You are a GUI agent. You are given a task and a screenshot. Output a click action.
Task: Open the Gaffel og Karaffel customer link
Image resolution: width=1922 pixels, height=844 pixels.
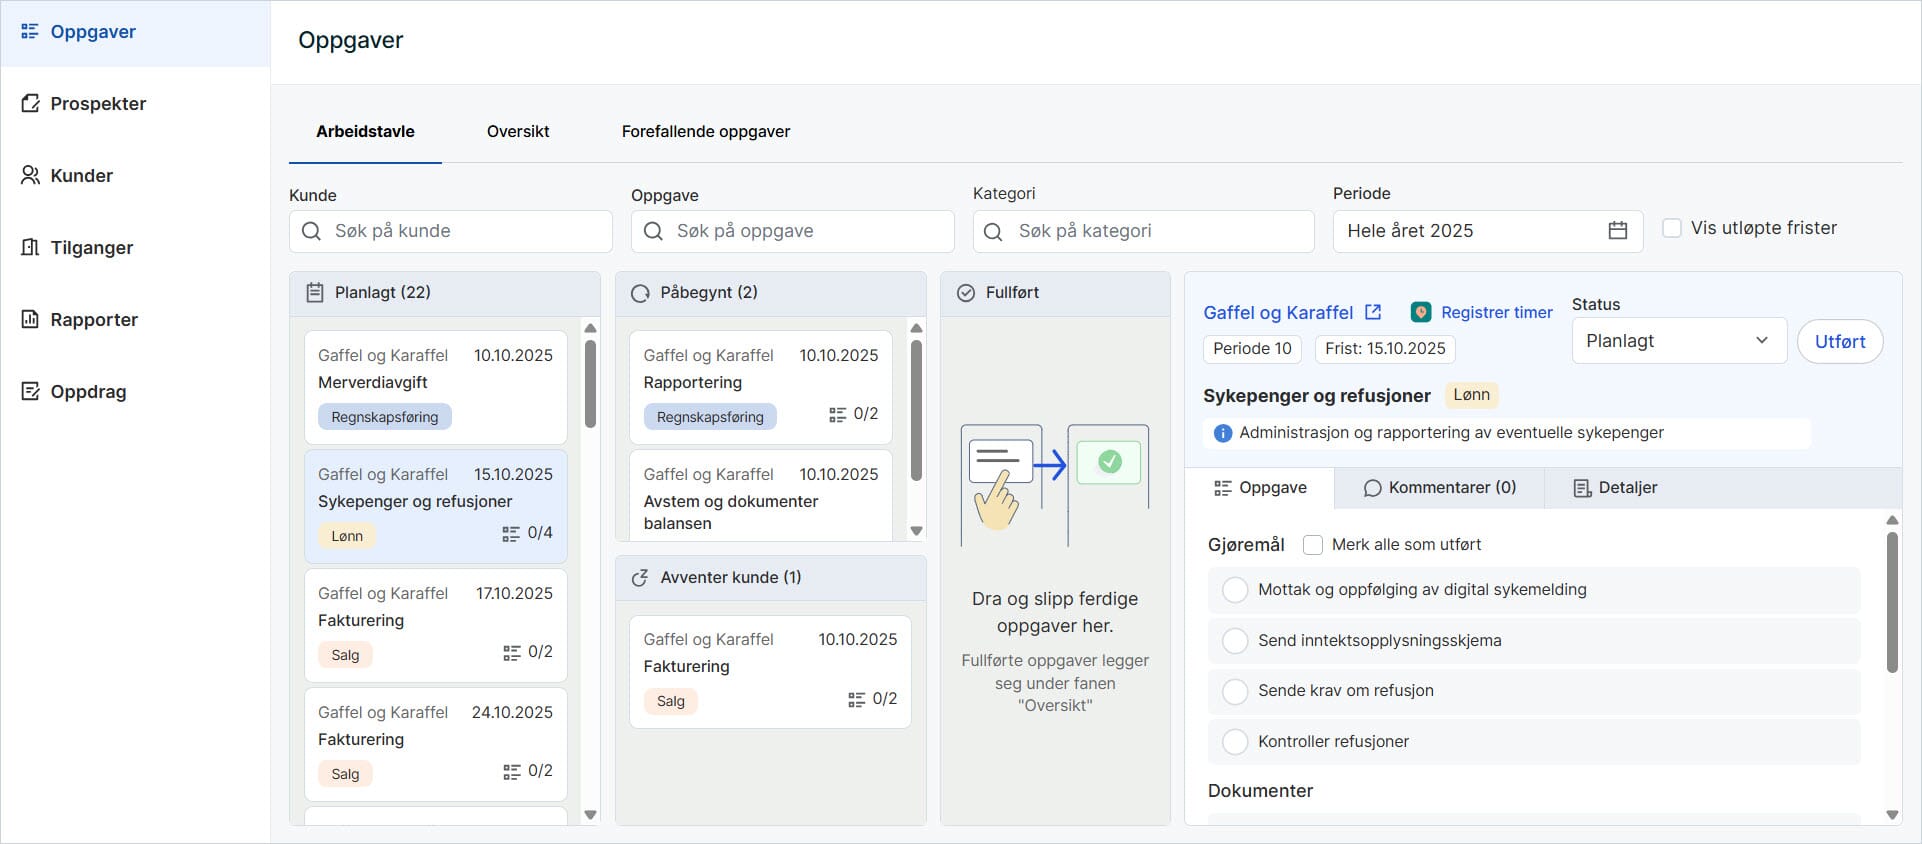tap(1278, 312)
